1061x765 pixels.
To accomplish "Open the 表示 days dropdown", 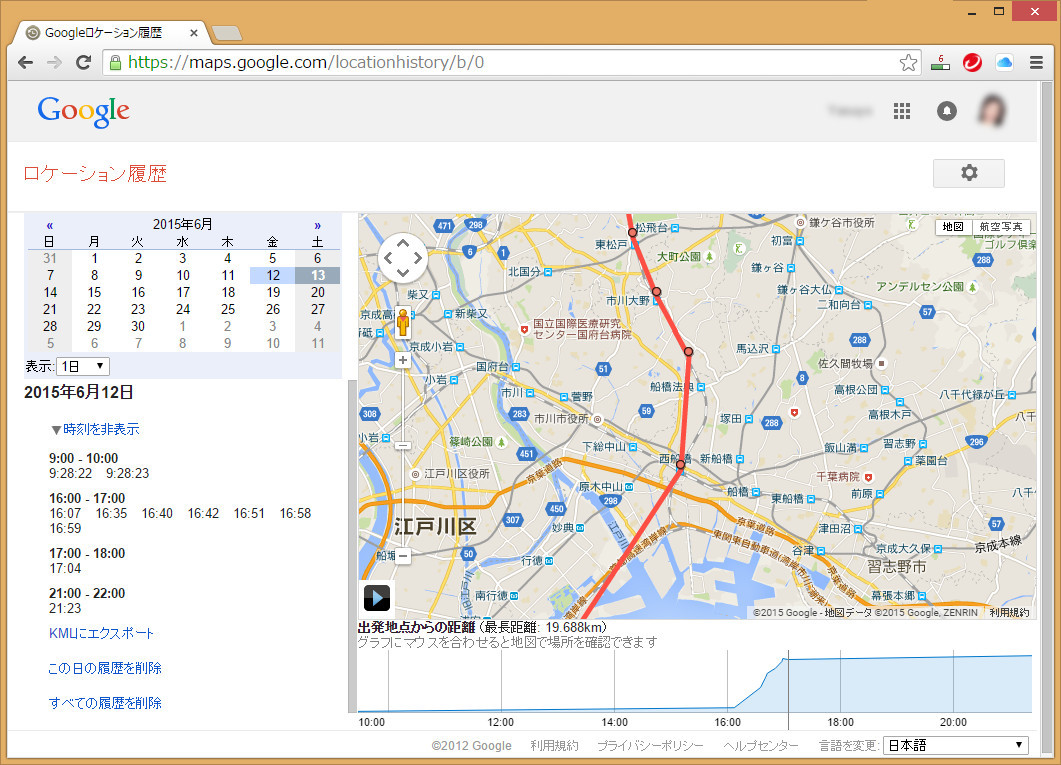I will point(83,367).
